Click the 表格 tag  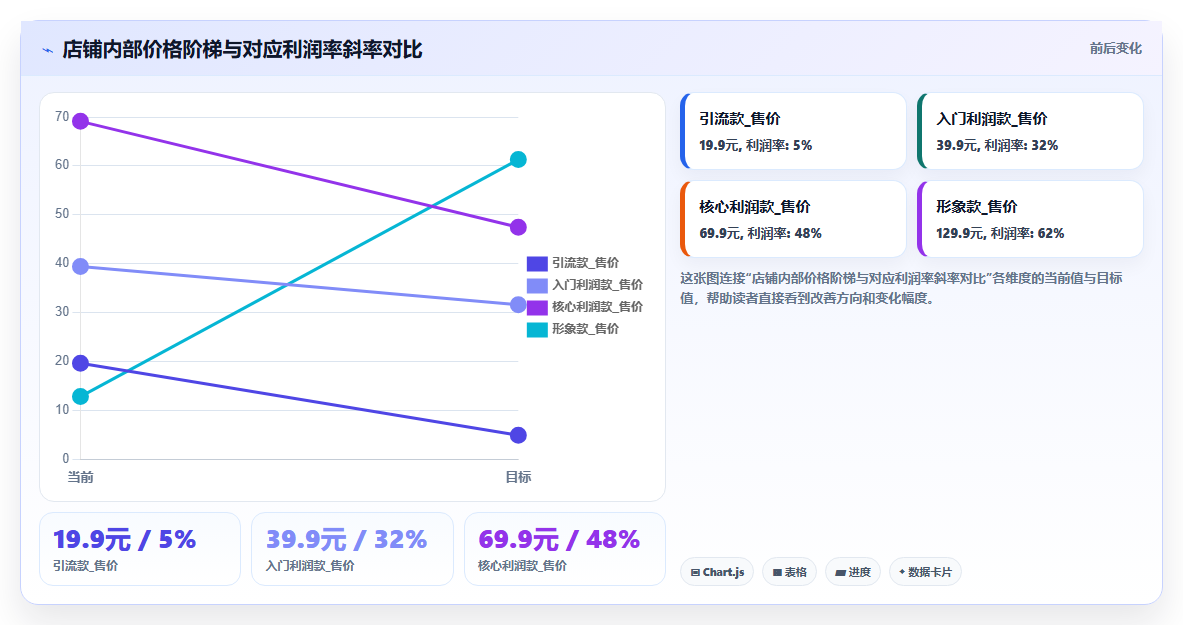click(789, 572)
